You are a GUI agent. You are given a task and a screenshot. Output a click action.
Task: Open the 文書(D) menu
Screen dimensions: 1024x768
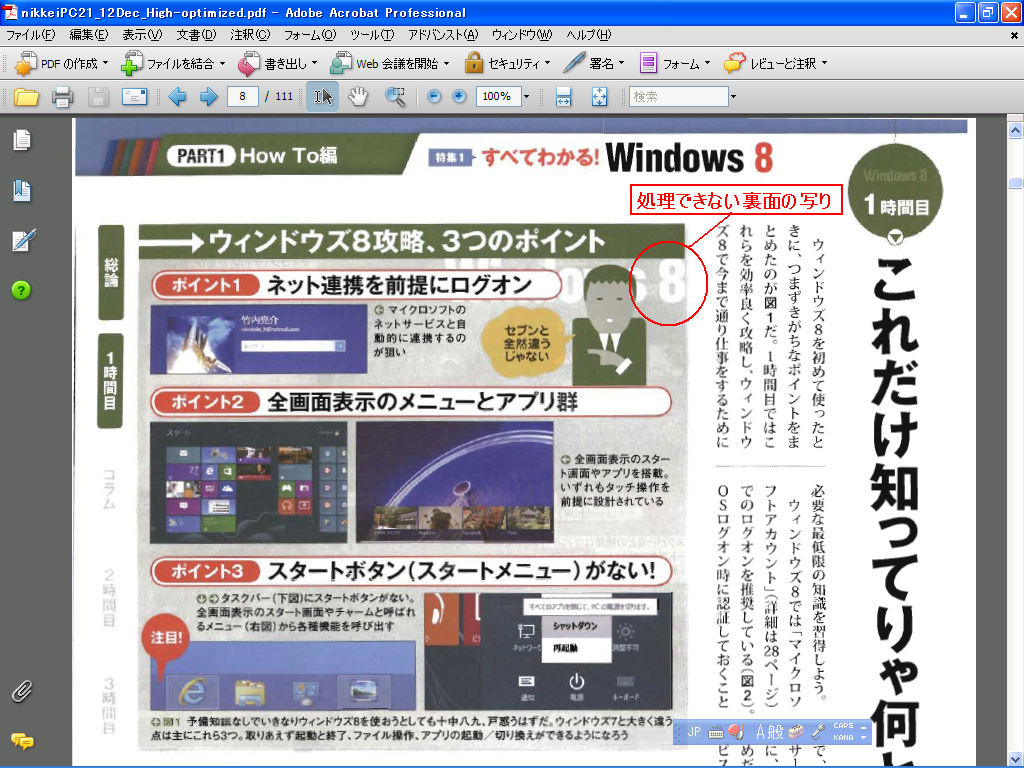[196, 35]
